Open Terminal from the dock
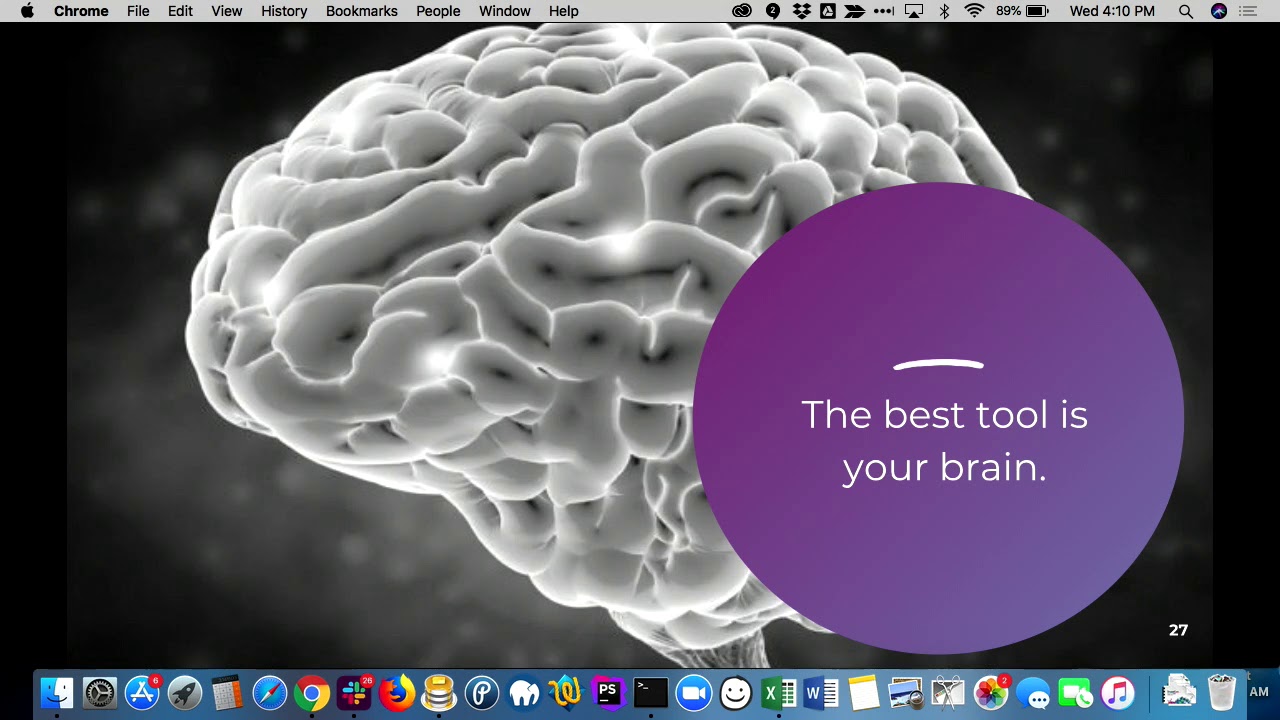Screen dimensions: 1280x720 tap(651, 692)
